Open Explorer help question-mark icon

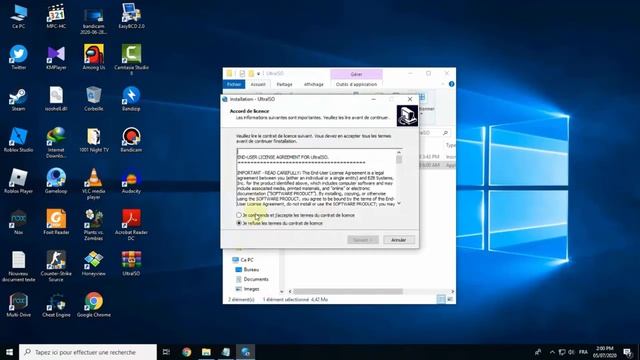(451, 84)
